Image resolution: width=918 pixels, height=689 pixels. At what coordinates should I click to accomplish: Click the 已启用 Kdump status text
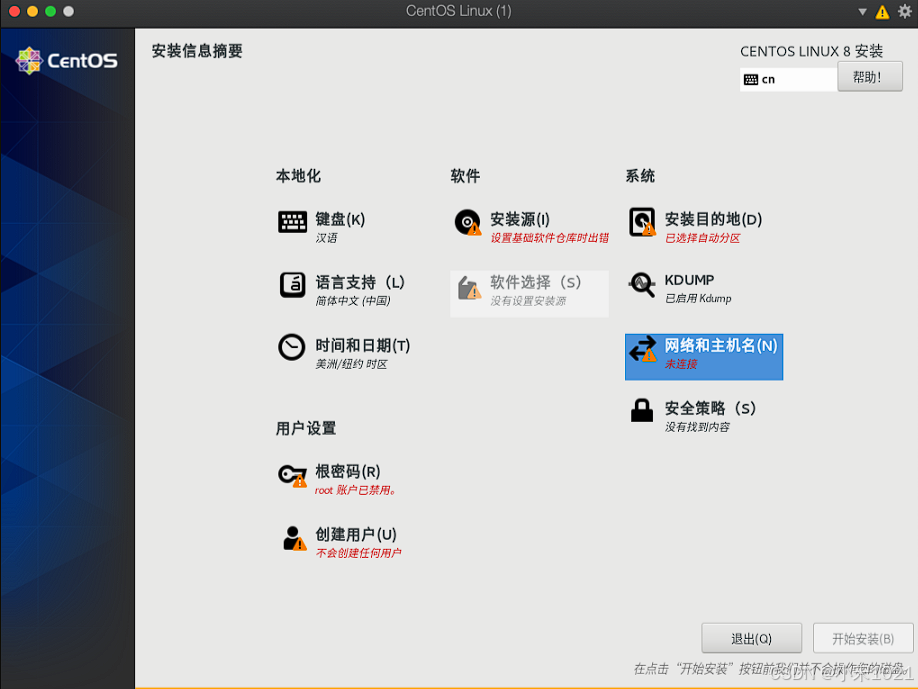[698, 298]
